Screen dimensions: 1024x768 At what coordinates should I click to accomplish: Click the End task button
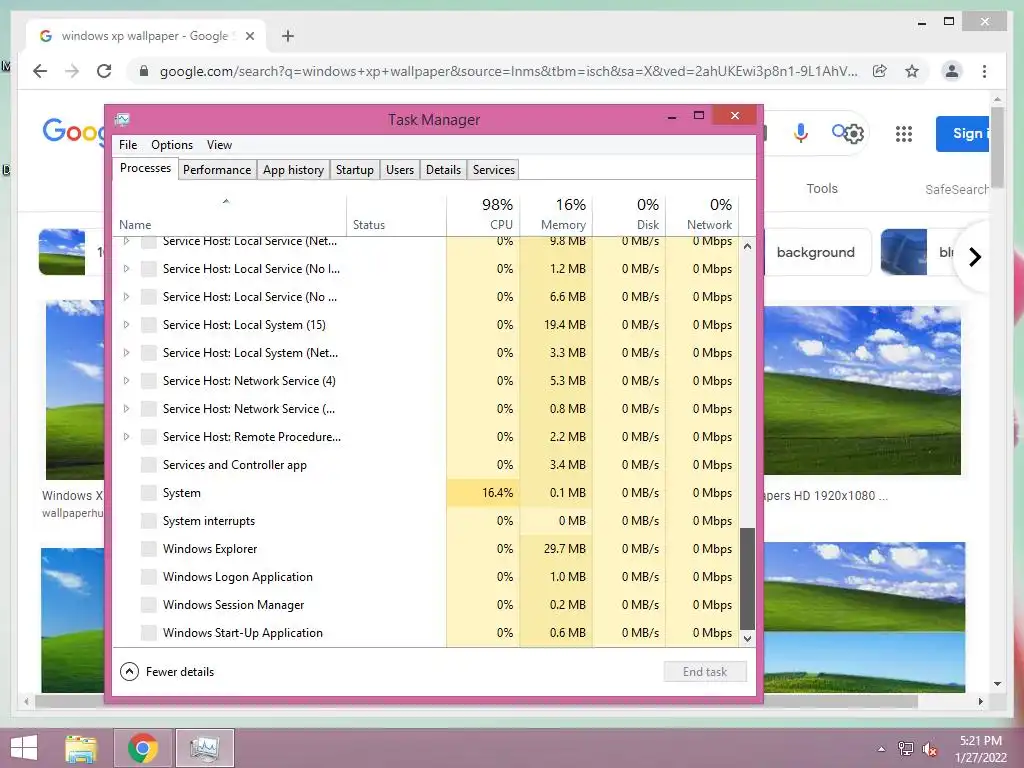coord(705,672)
